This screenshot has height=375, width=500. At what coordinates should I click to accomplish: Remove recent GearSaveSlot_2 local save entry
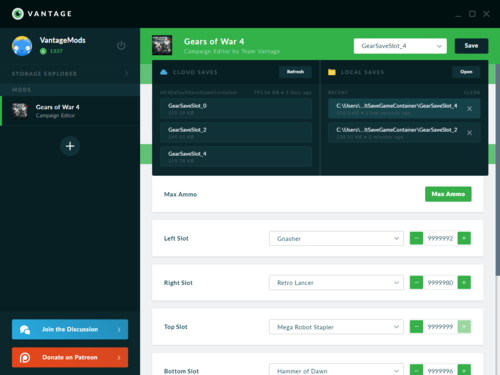click(469, 133)
